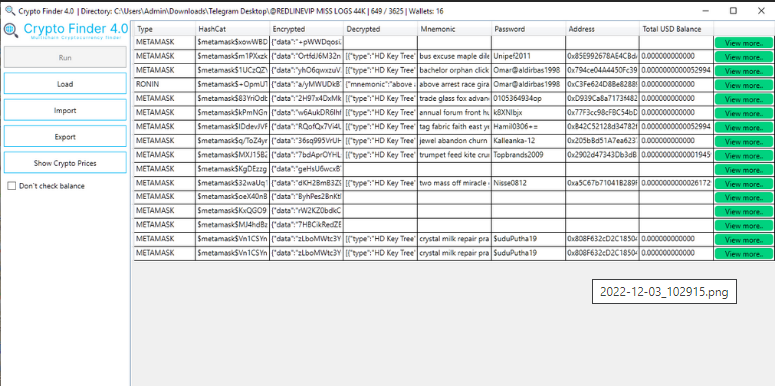
Task: Select the balance cell 0.0000000000001945
Action: [677, 155]
